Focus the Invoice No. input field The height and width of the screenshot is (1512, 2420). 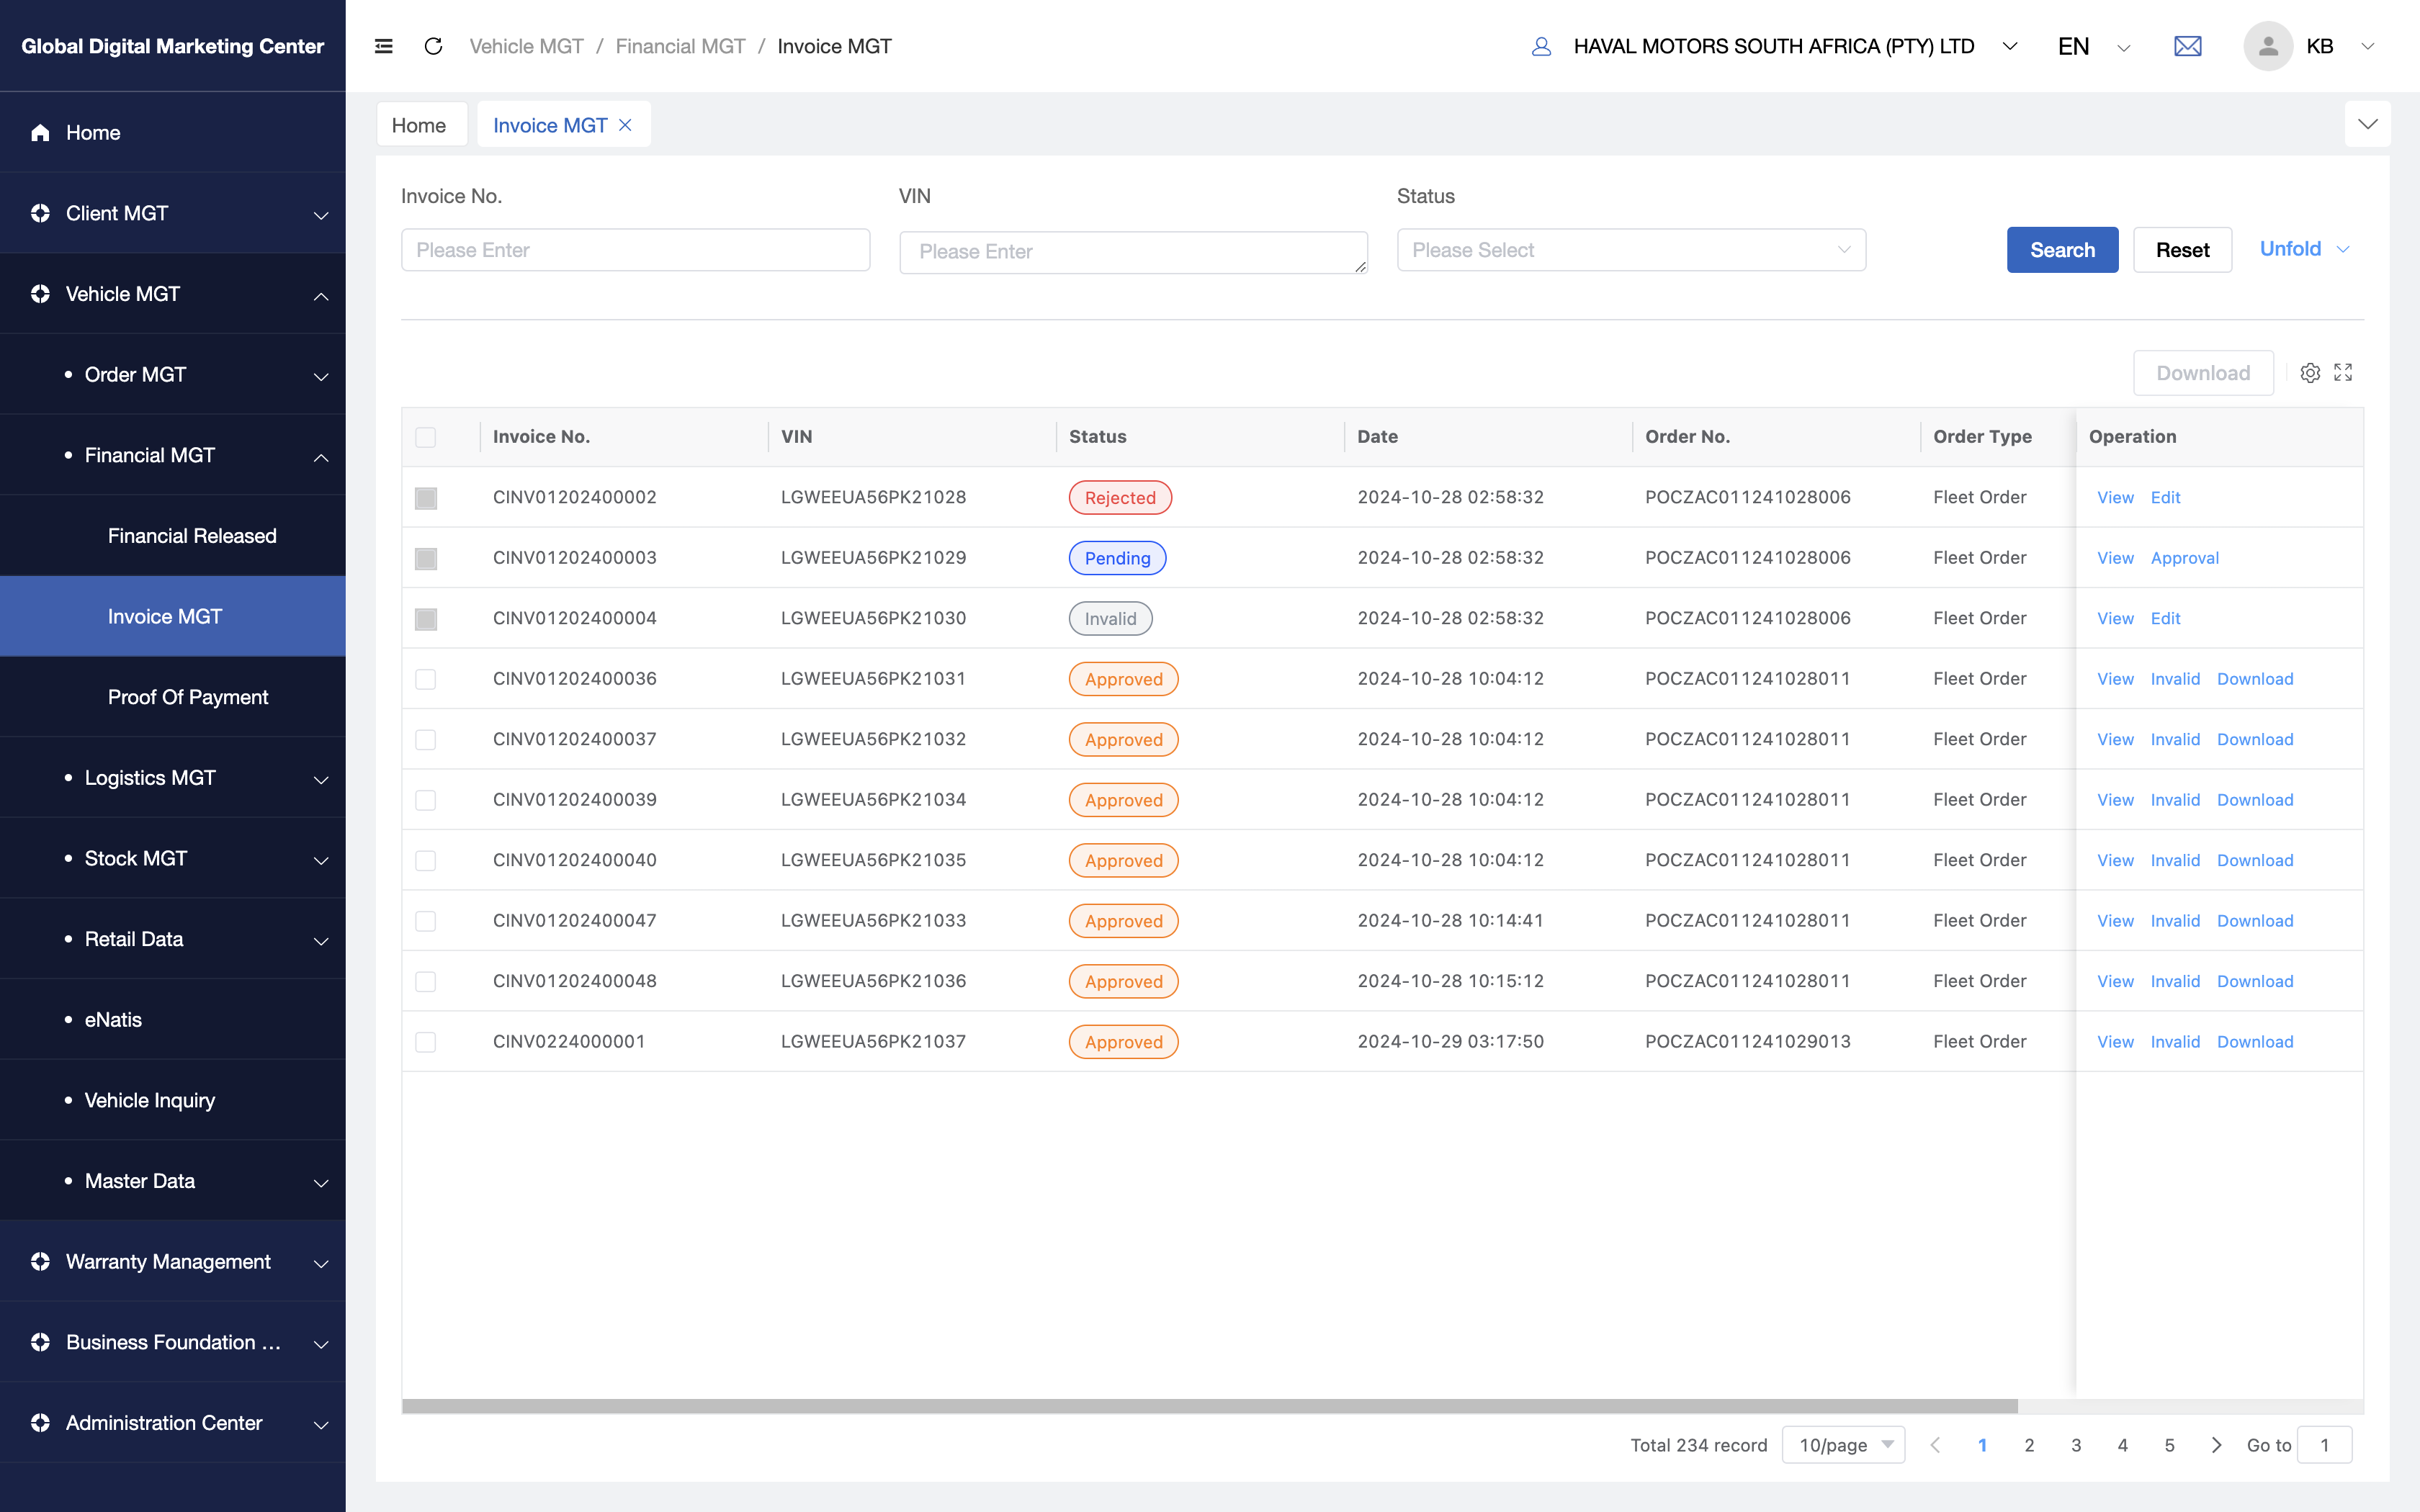(x=635, y=250)
